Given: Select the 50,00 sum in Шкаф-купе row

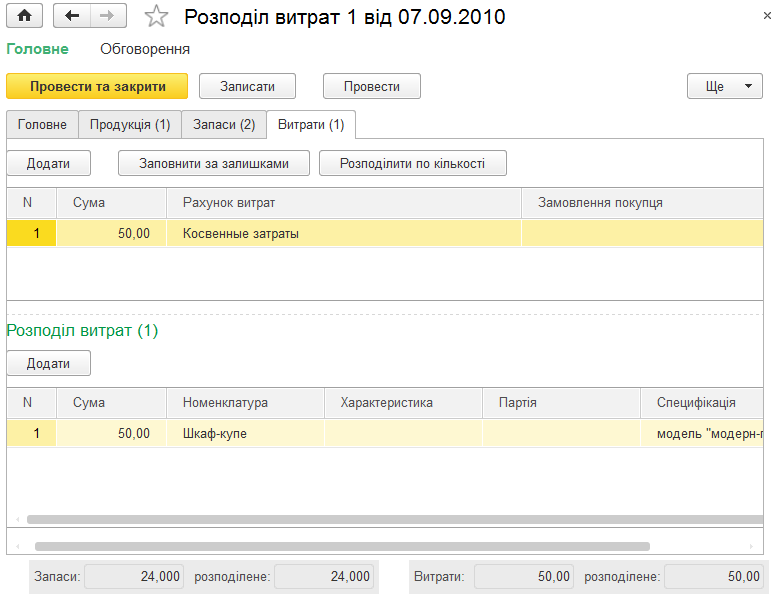Looking at the screenshot, I should click(x=111, y=434).
